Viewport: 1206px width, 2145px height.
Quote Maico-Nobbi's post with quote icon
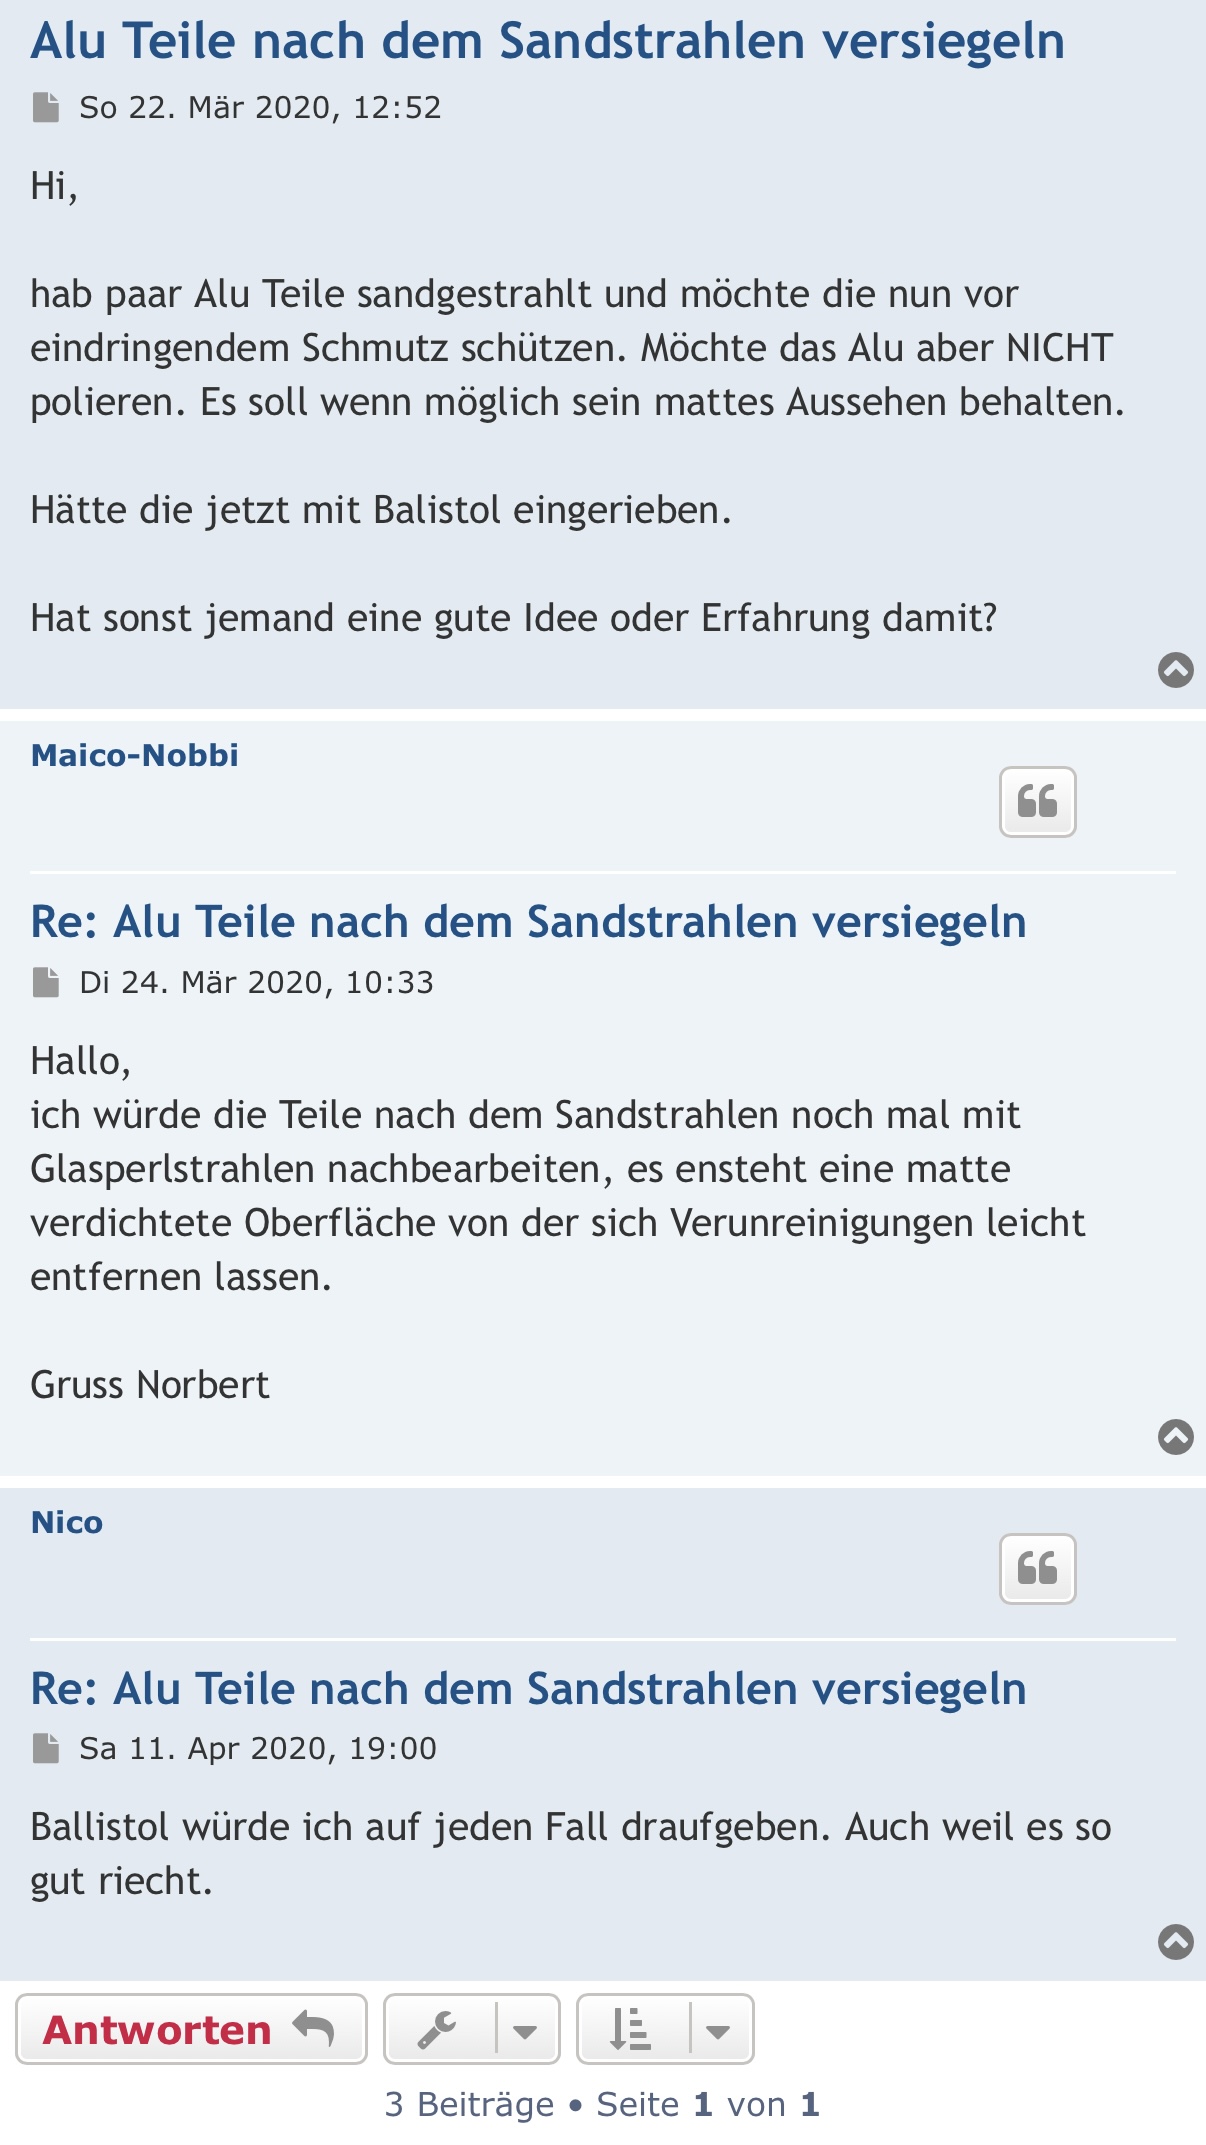[1037, 801]
